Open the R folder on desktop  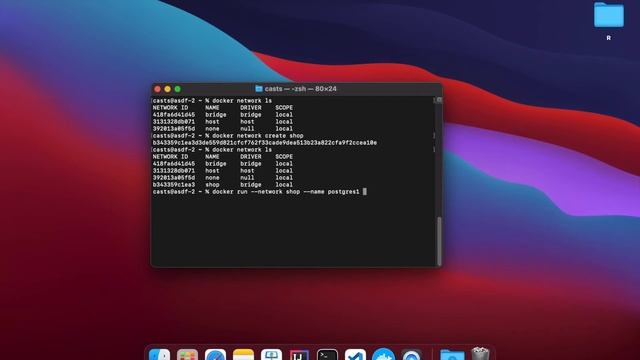[x=609, y=15]
